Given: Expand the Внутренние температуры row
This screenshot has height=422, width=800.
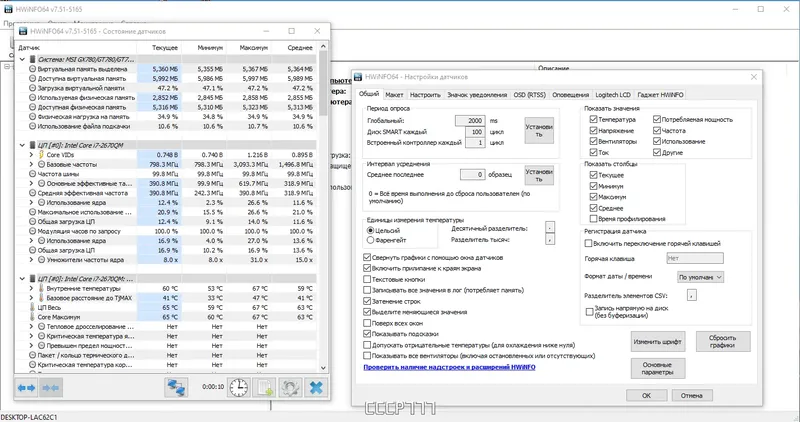Looking at the screenshot, I should (x=31, y=288).
